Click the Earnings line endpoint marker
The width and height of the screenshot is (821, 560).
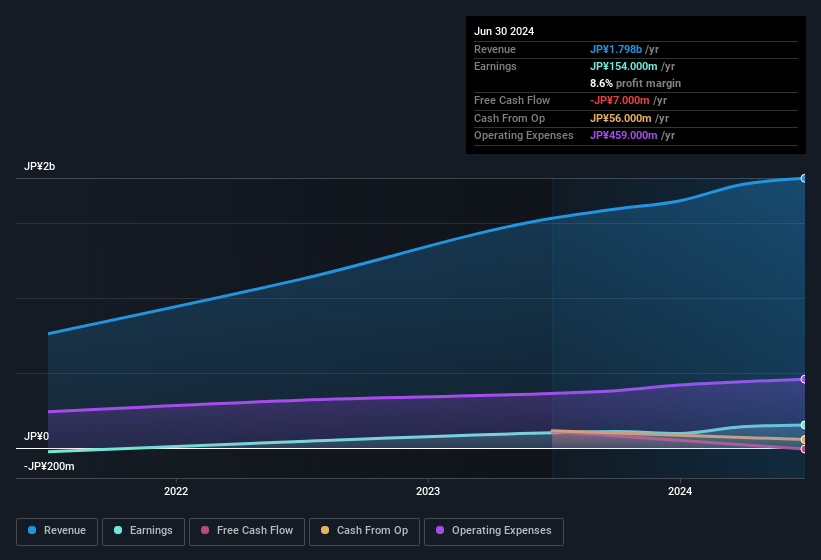803,425
